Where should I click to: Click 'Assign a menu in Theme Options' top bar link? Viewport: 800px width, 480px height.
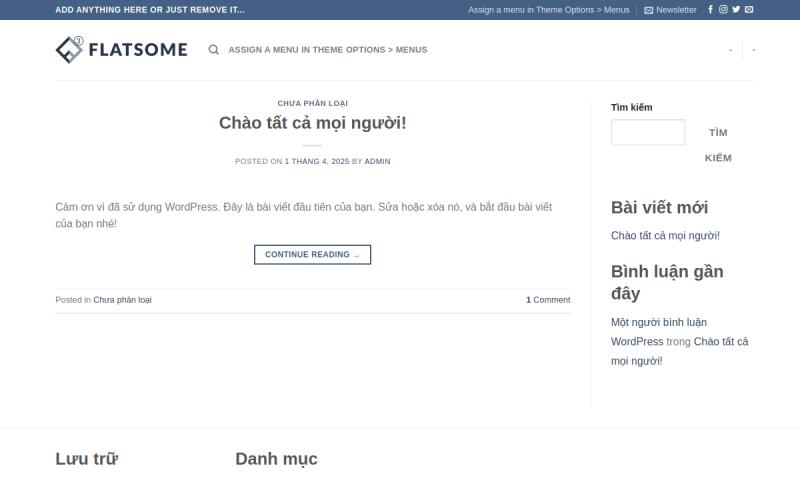point(548,10)
